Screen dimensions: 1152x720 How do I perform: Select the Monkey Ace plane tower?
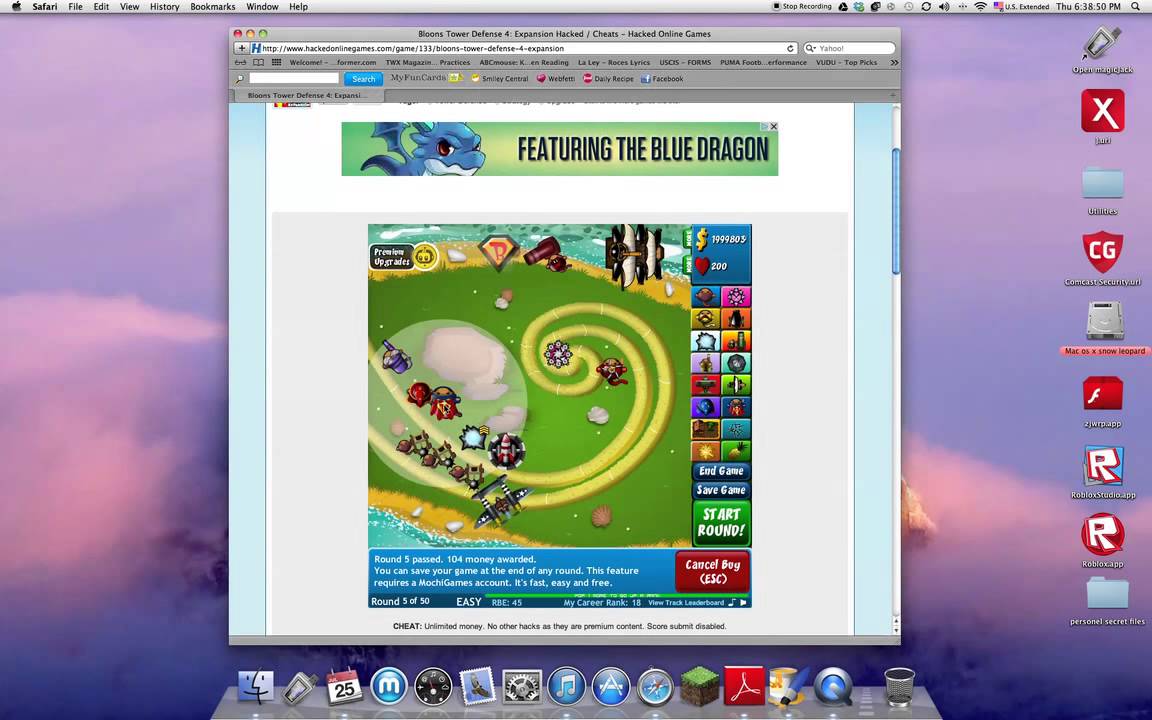706,385
